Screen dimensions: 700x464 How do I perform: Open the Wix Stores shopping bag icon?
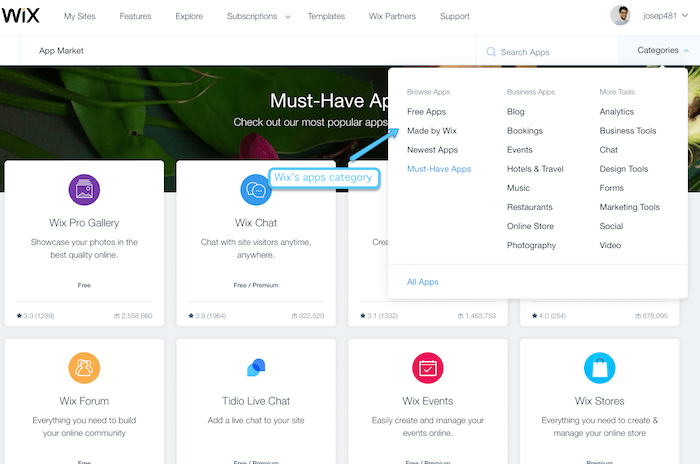(600, 368)
